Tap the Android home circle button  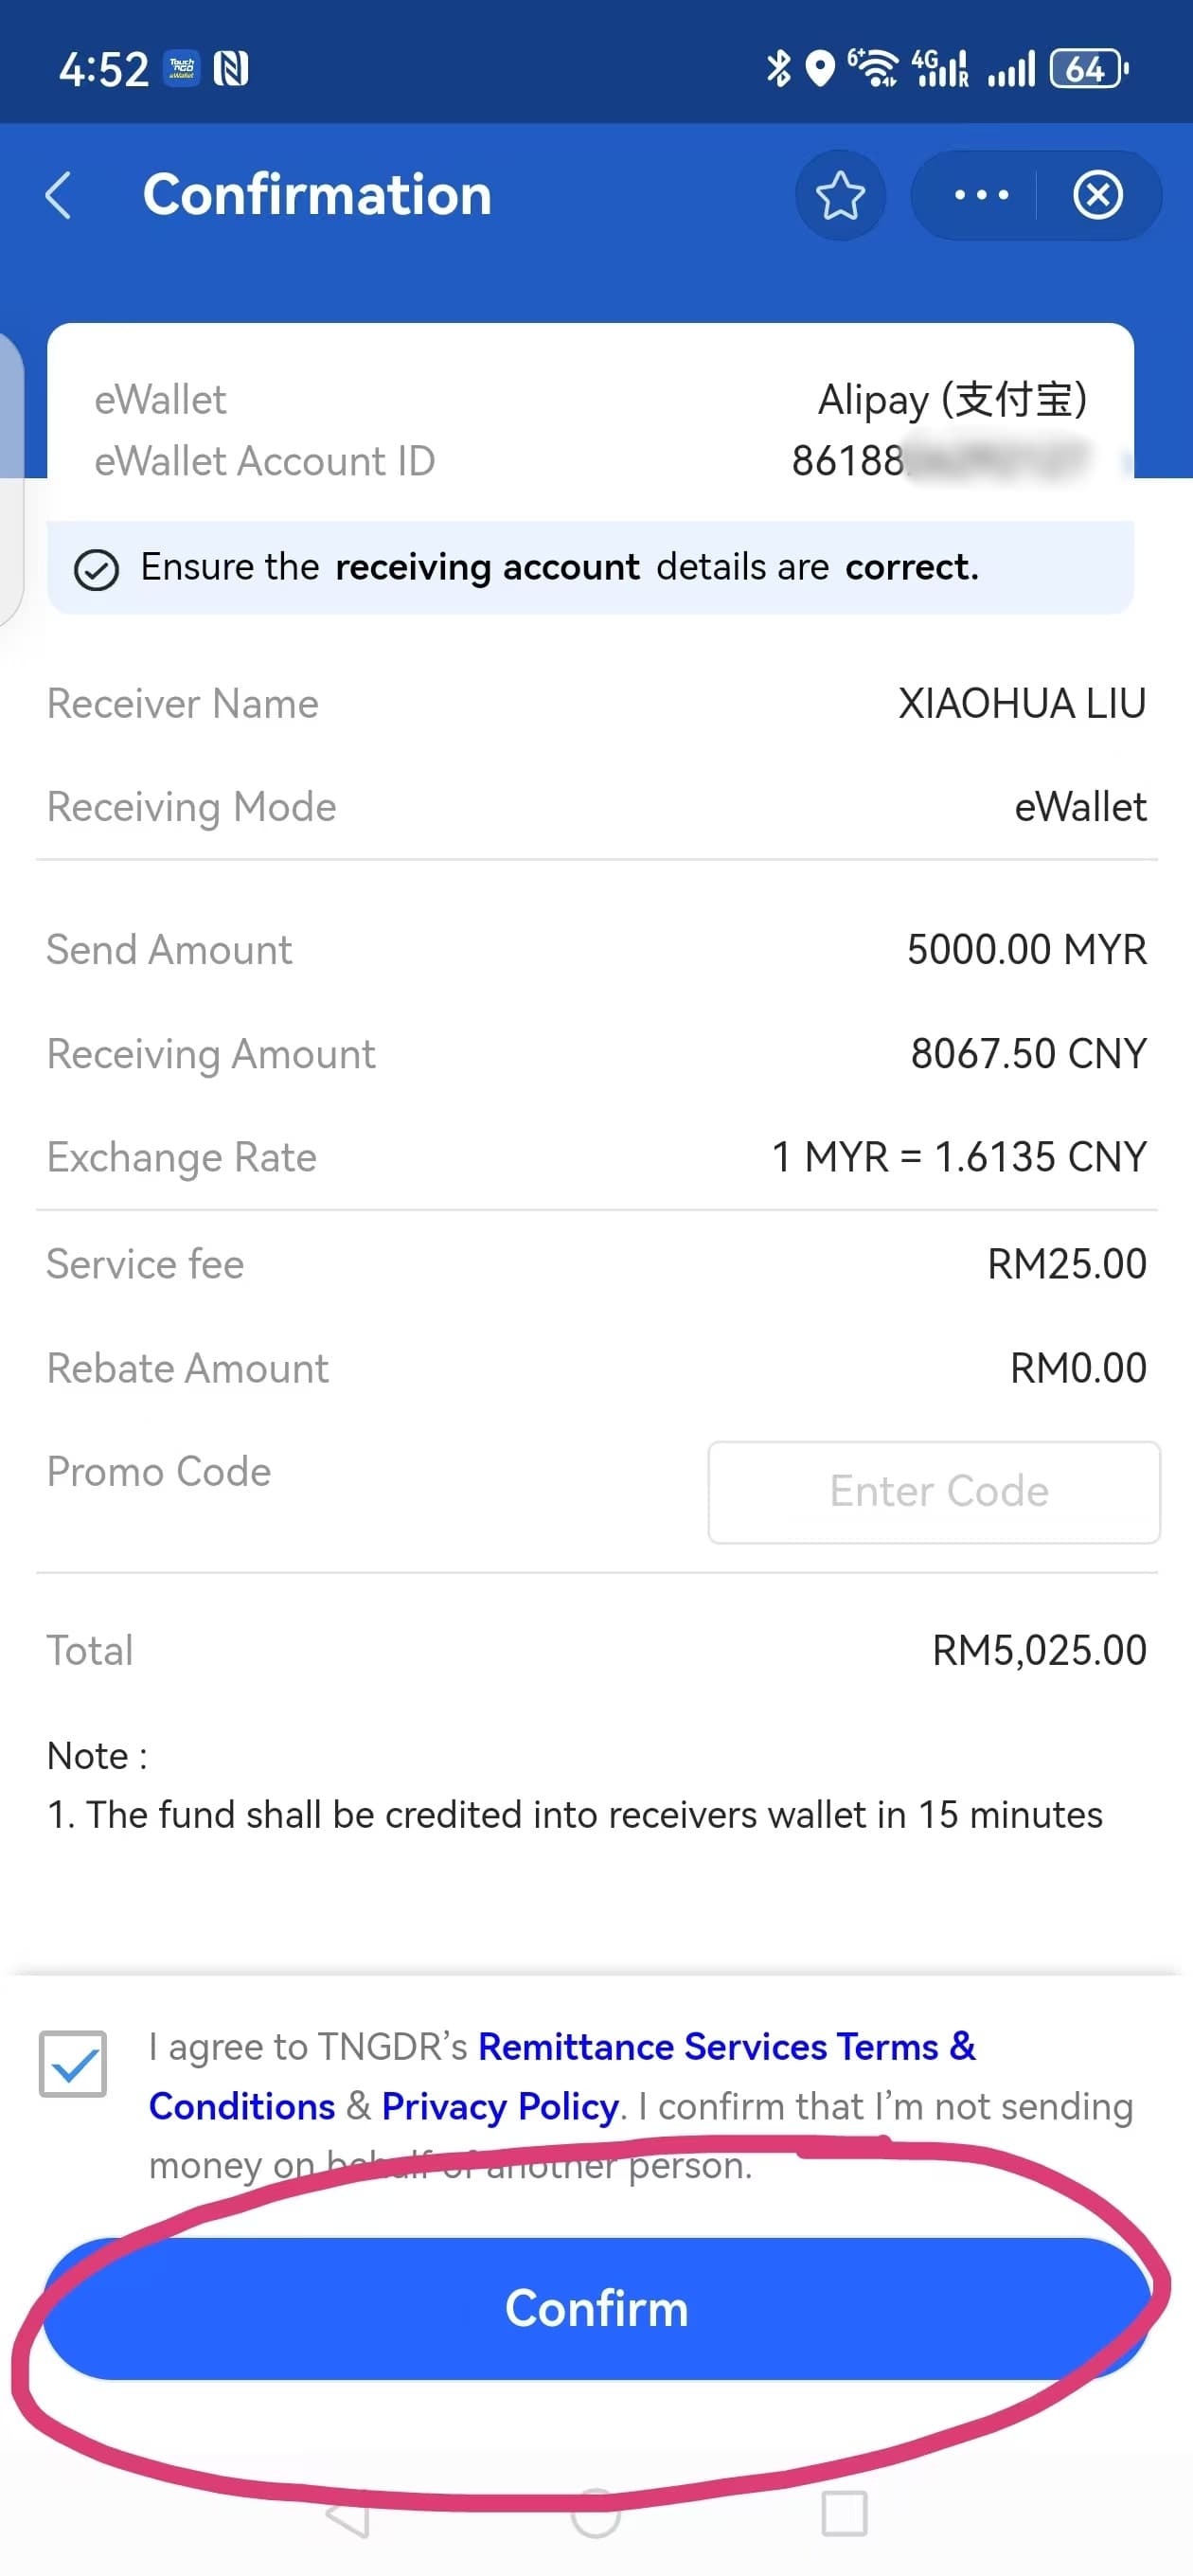coord(596,2513)
